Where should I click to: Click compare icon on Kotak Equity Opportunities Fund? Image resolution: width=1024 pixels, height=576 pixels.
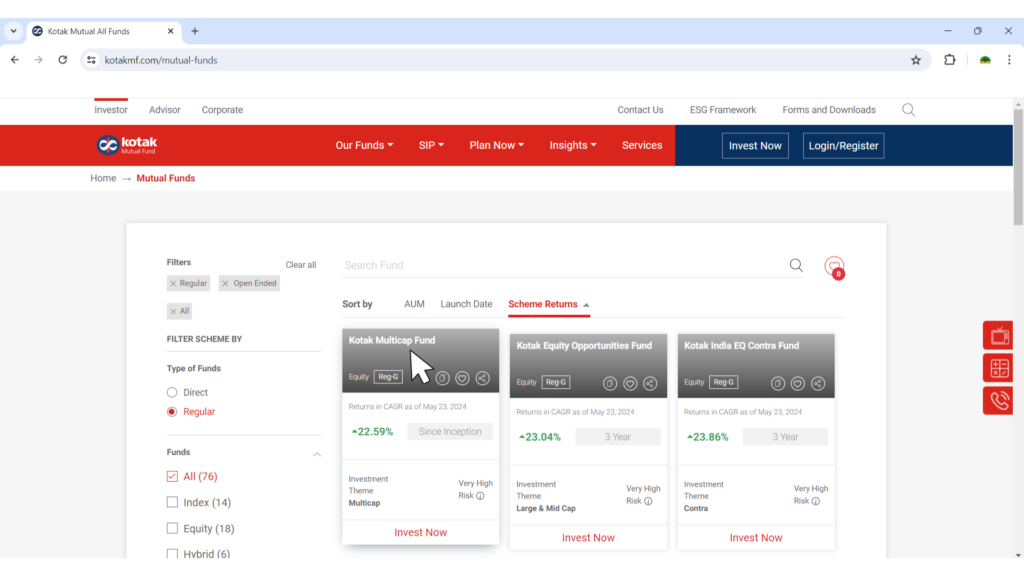click(x=610, y=383)
